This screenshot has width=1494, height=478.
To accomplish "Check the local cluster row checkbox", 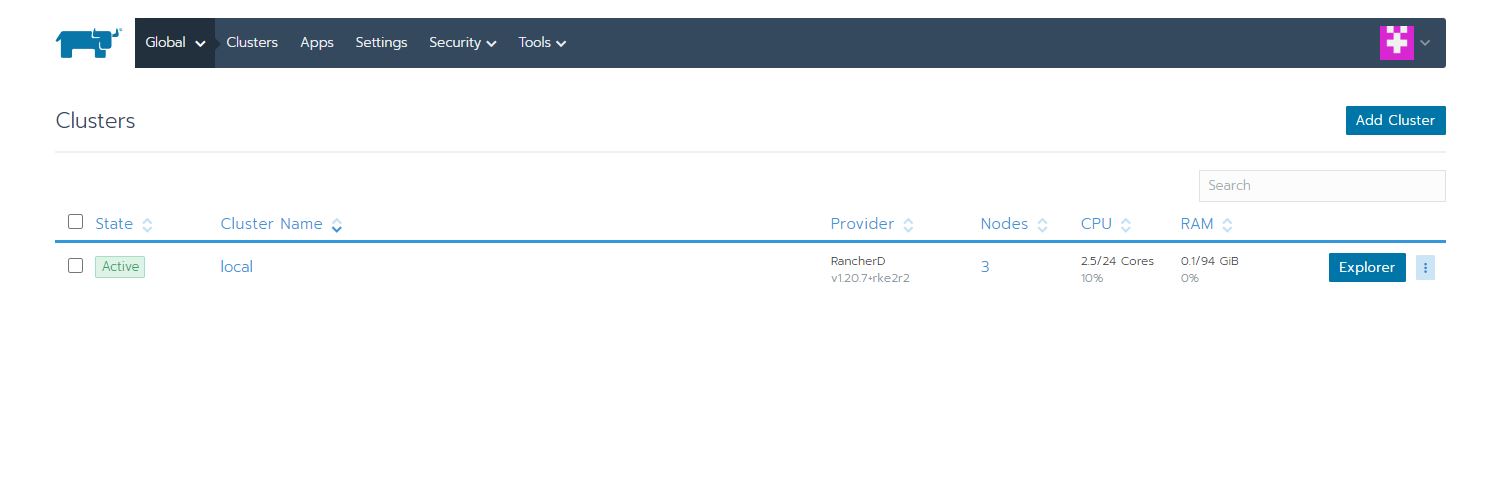I will [75, 266].
